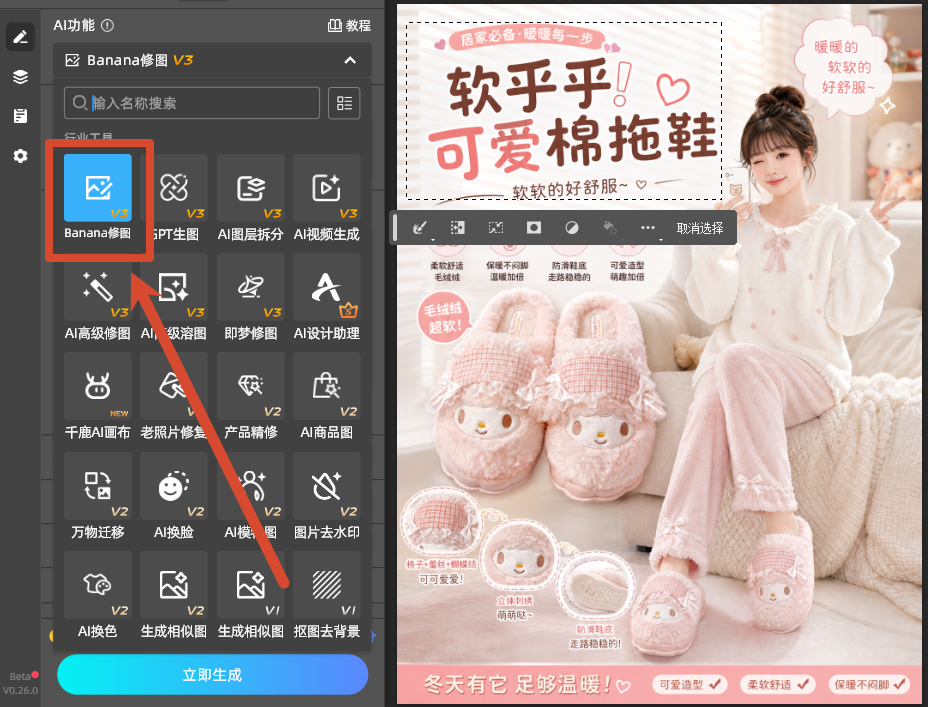Screen dimensions: 928x707
Task: Select the AI高级修图 tool
Action: point(98,297)
